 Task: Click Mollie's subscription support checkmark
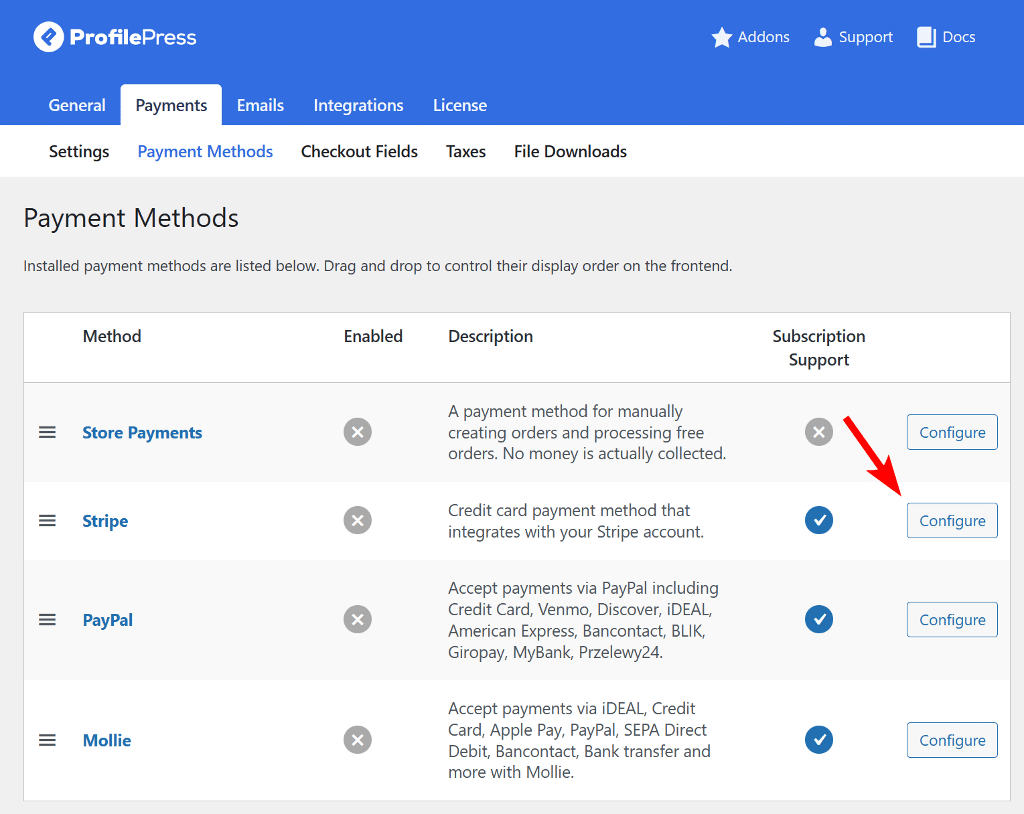click(x=819, y=740)
